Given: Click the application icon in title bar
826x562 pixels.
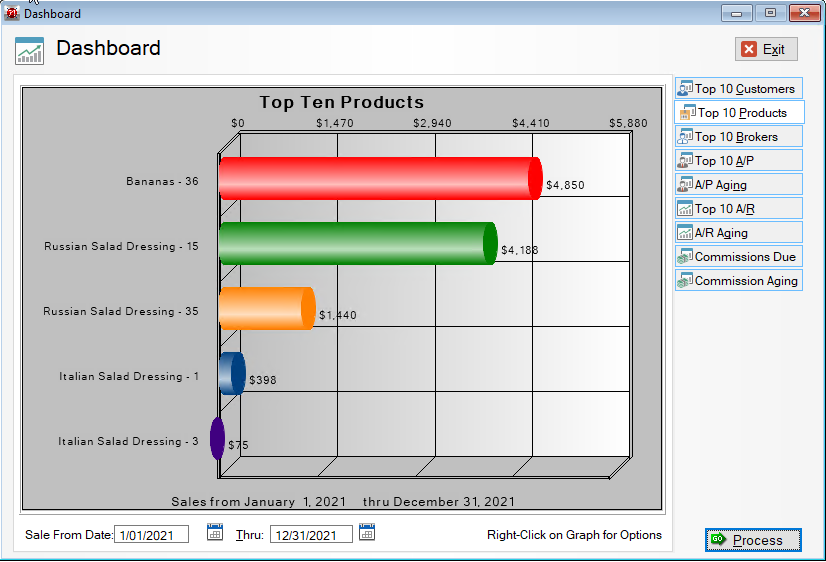Looking at the screenshot, I should point(12,13).
